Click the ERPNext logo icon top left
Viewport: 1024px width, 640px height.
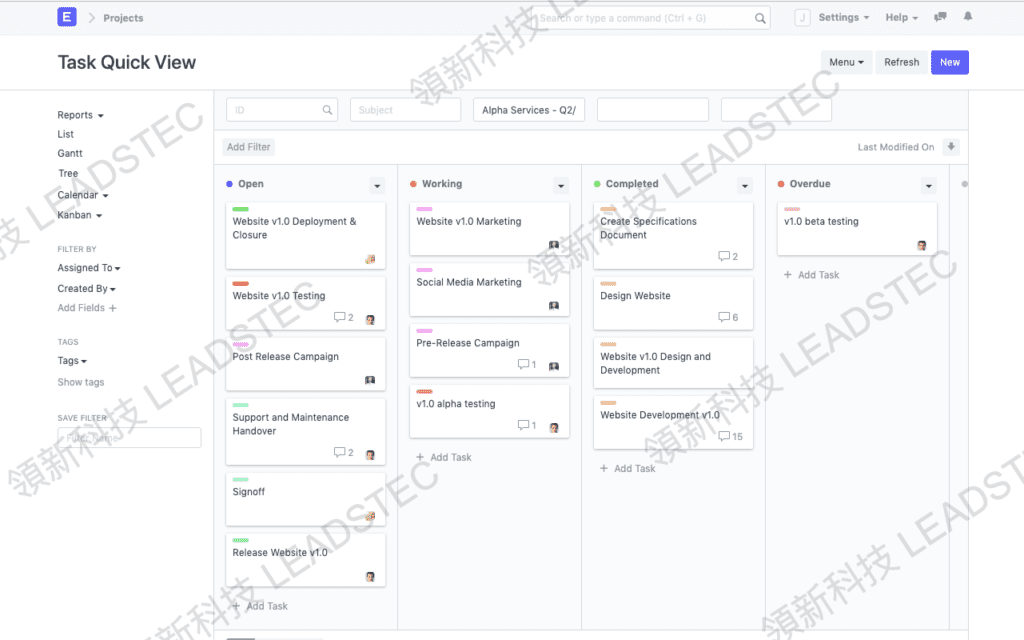[x=66, y=17]
